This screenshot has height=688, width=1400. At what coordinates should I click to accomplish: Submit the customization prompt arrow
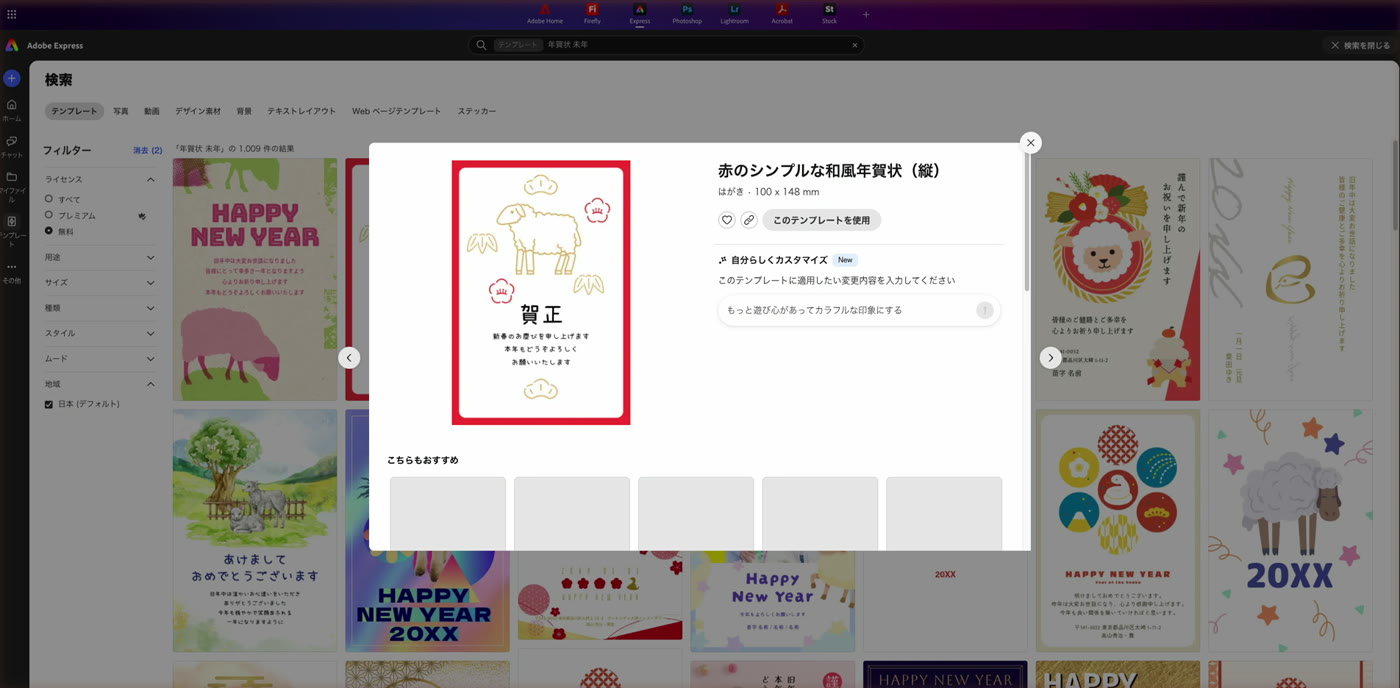(x=985, y=310)
